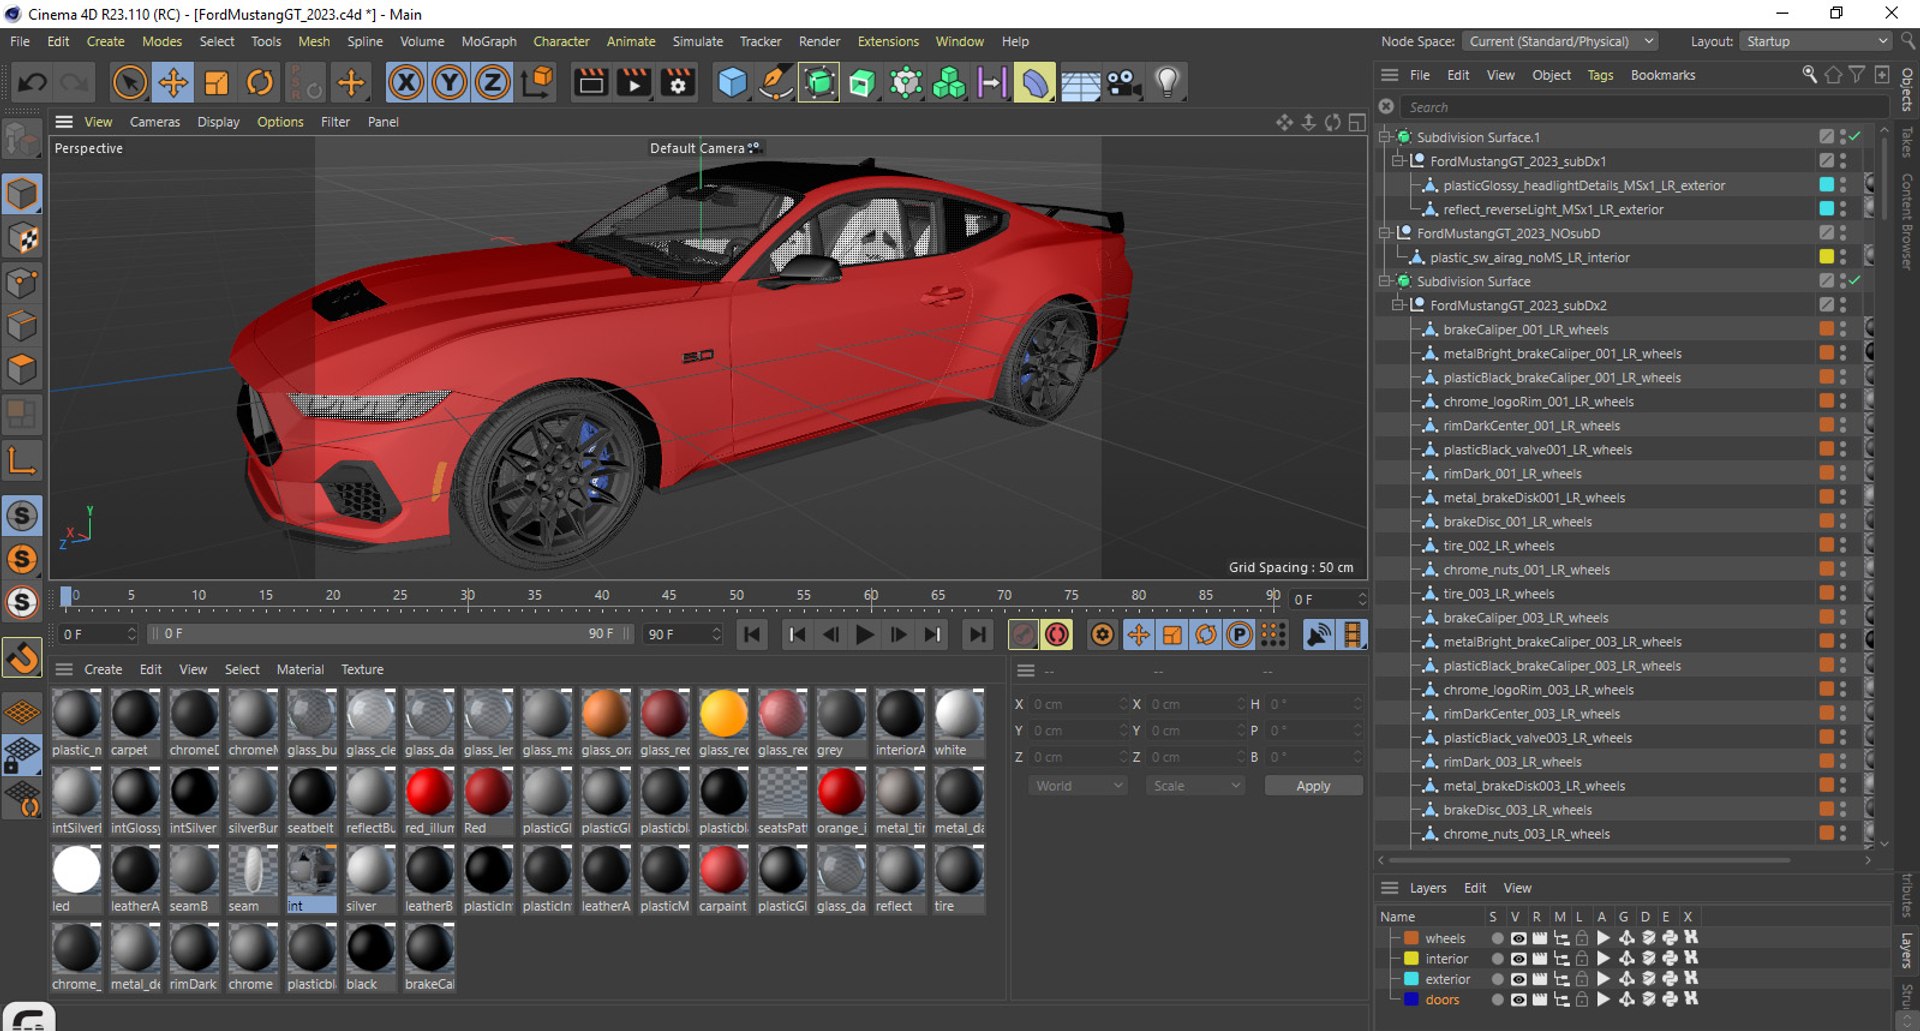Click the Apply button
Screen dimensions: 1920x1031
(x=1313, y=786)
